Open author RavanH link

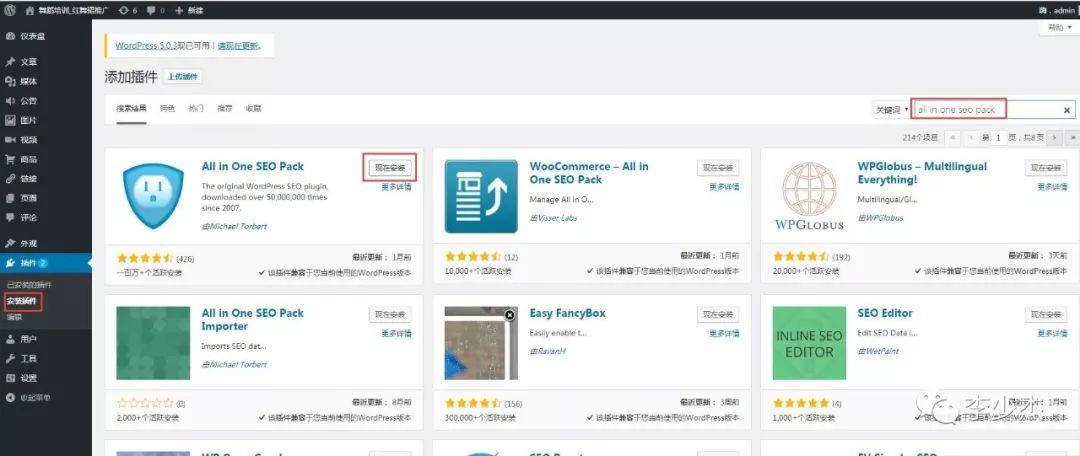click(552, 351)
